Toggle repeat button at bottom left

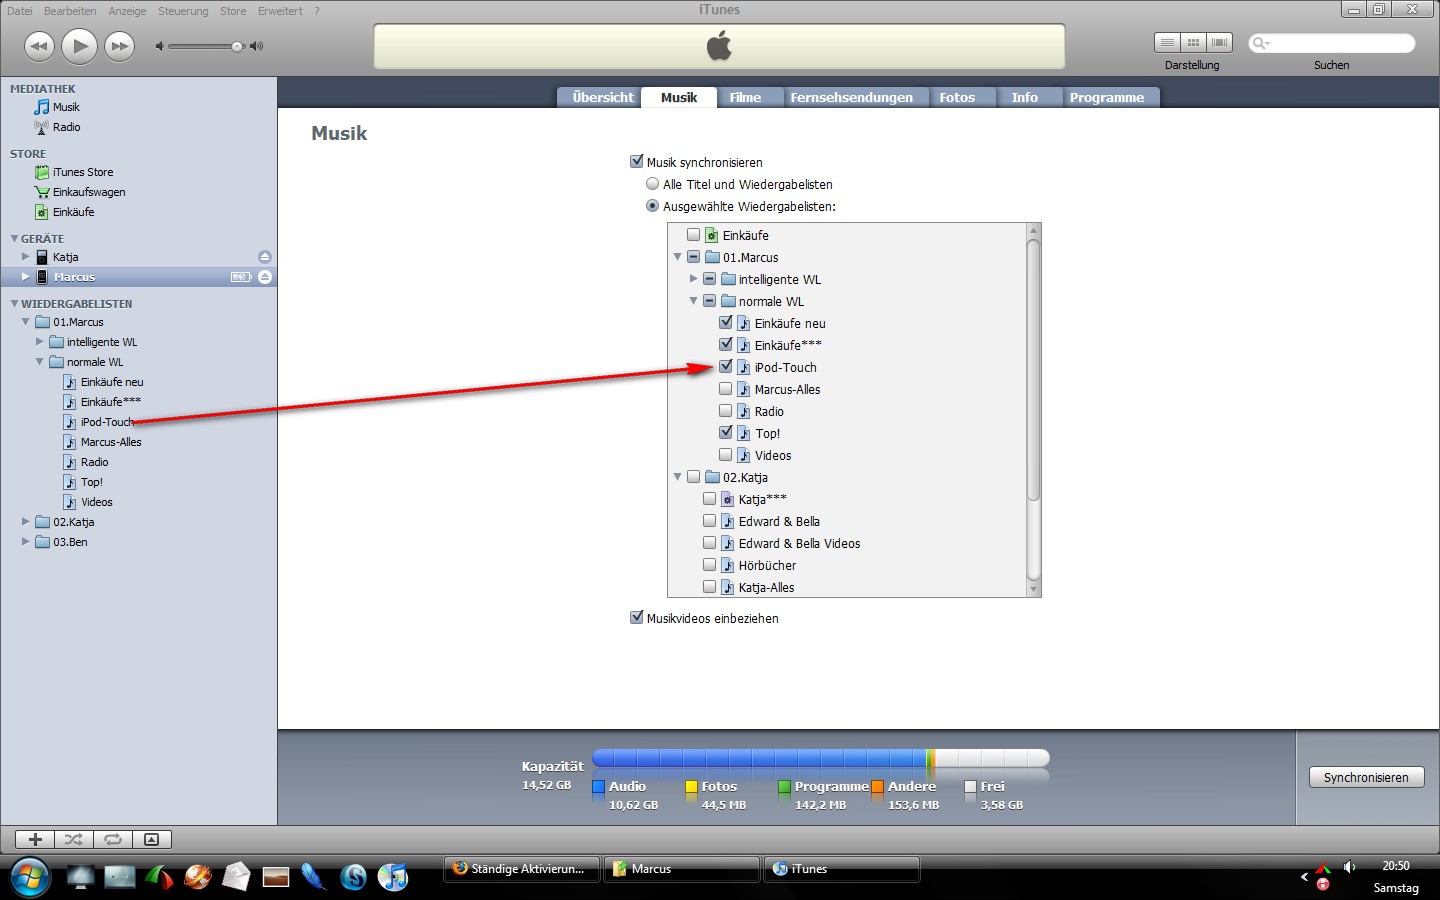point(113,840)
